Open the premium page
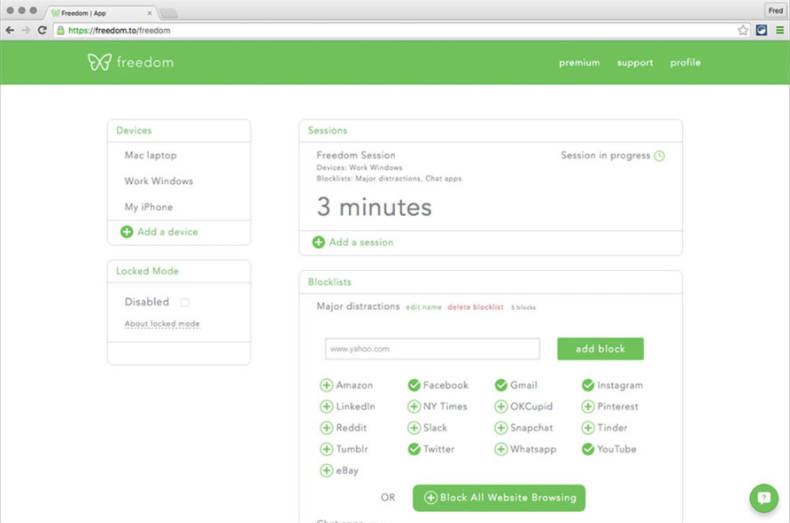The image size is (790, 523). pos(579,62)
